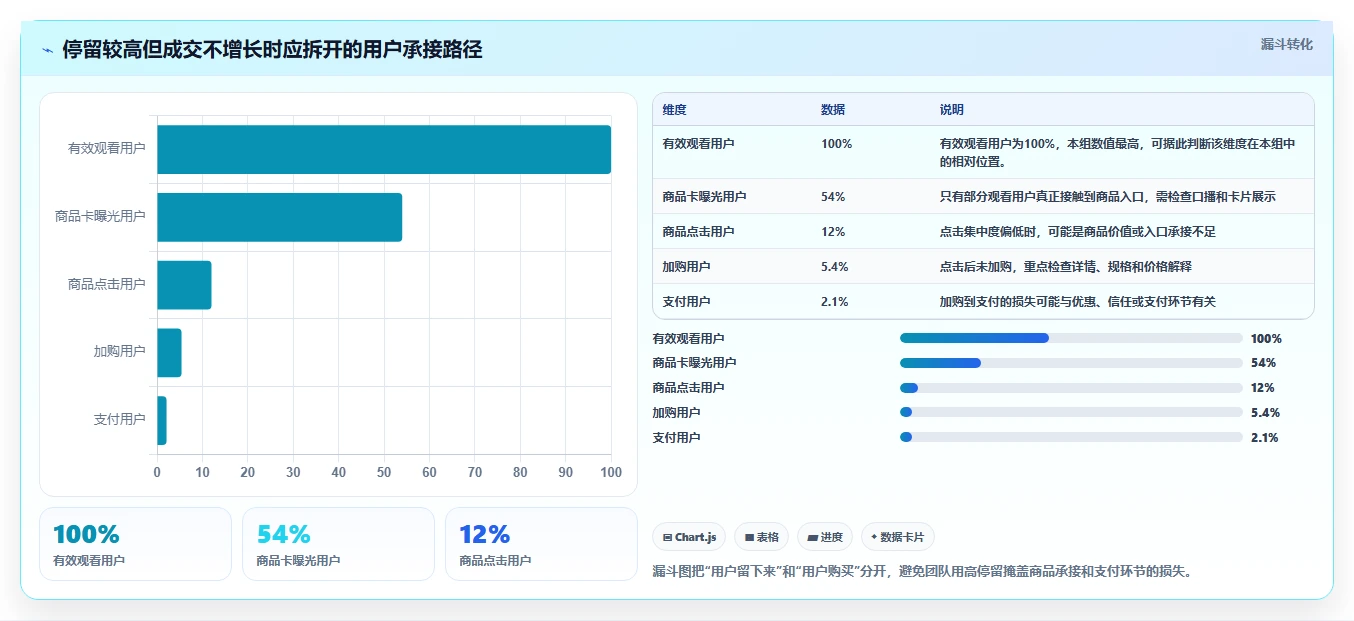Screen dimensions: 1354x621
Task: Click the description 有效观看用户为100%
Action: [1118, 152]
